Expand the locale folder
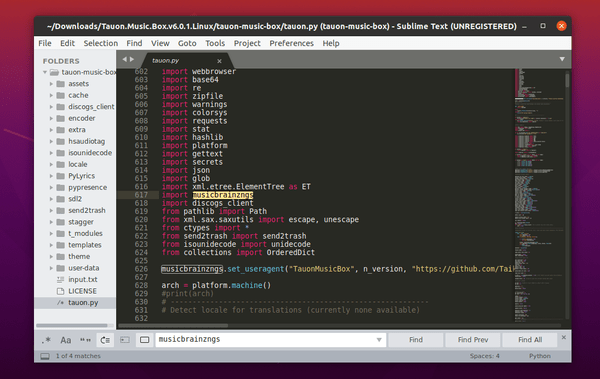The width and height of the screenshot is (600, 379). click(51, 164)
